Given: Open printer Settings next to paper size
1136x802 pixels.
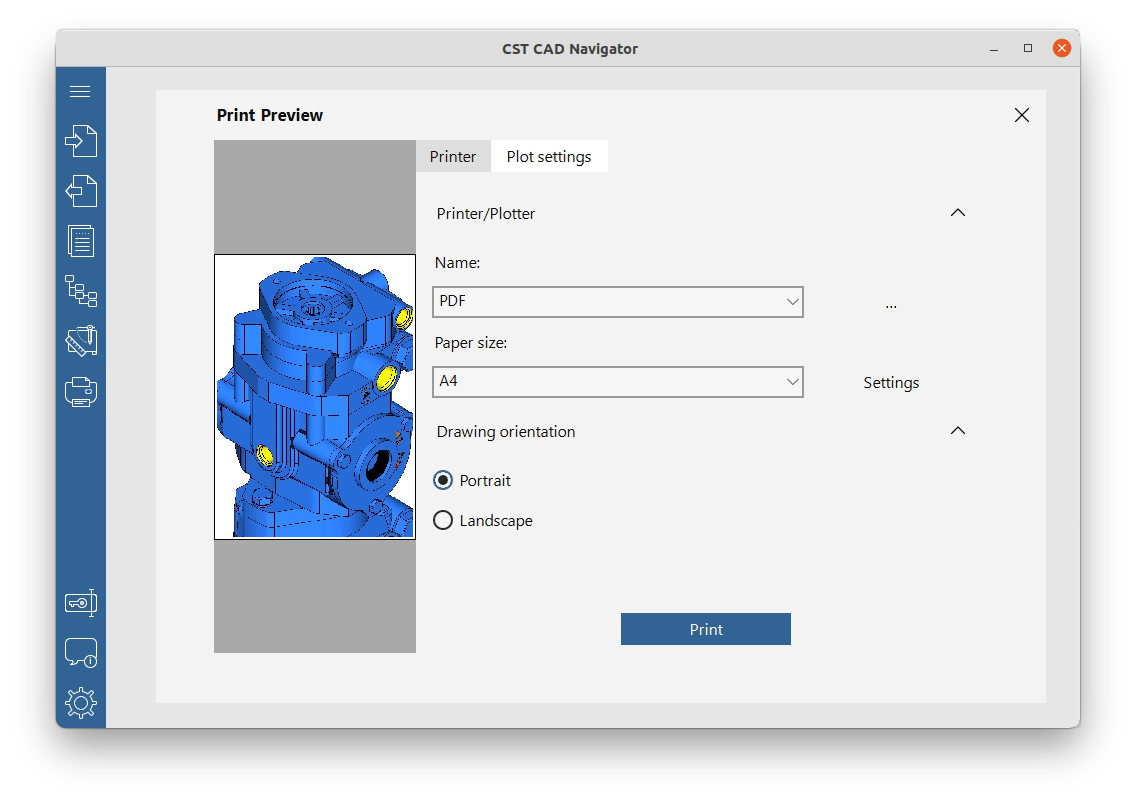Looking at the screenshot, I should [x=890, y=382].
